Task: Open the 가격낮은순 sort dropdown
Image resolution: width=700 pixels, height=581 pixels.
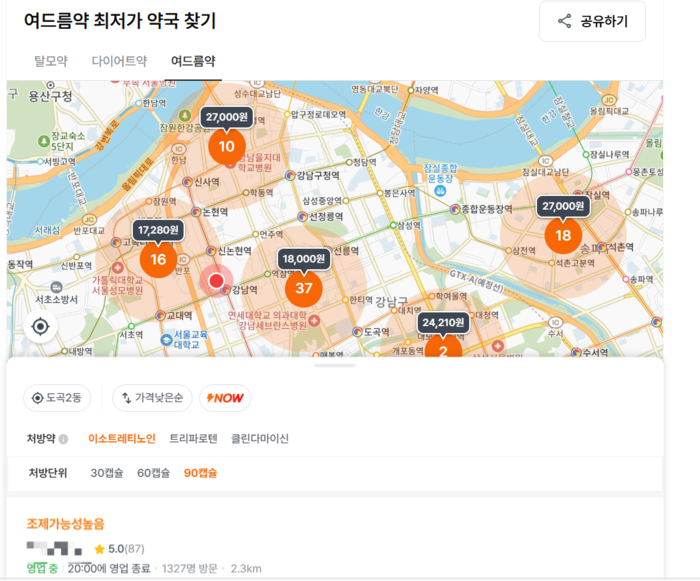Action: [152, 398]
